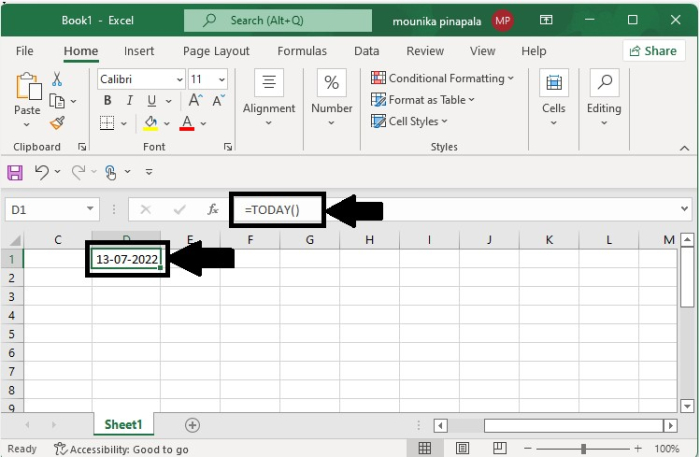Switch to Page Break Preview icon
The image size is (700, 457).
pyautogui.click(x=499, y=448)
